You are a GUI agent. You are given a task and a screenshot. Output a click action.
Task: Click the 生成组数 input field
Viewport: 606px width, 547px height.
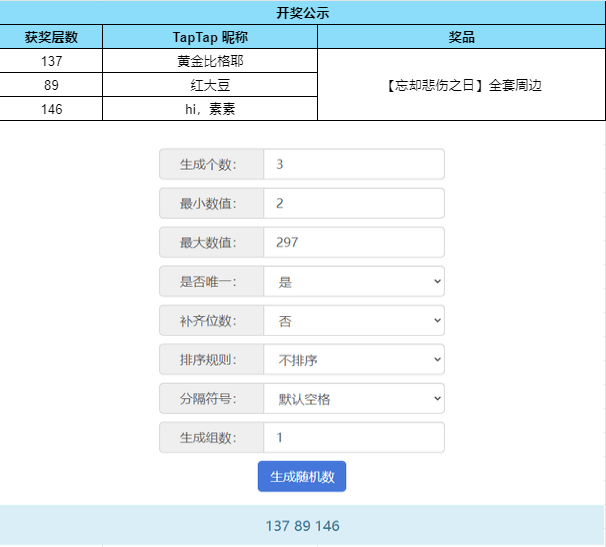354,438
